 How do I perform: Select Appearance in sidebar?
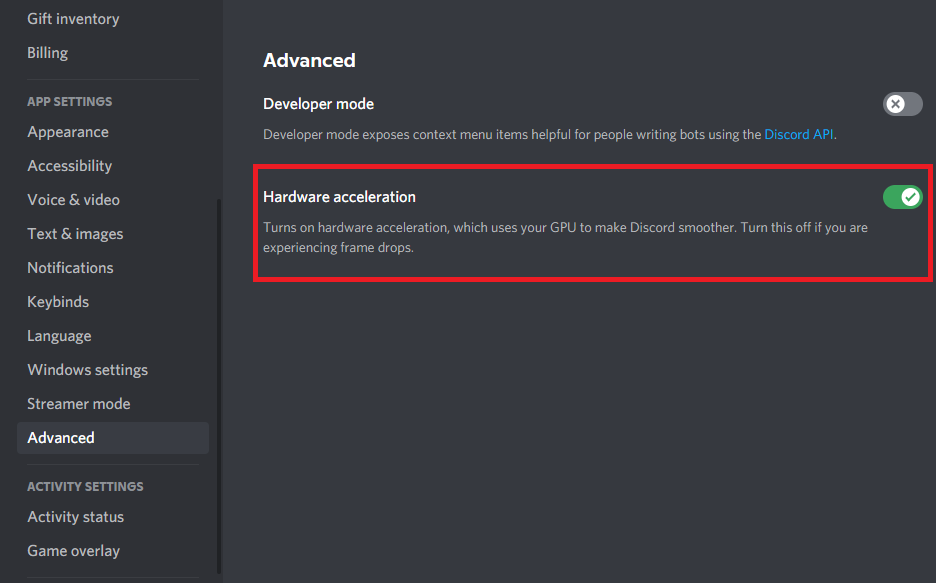(x=68, y=132)
